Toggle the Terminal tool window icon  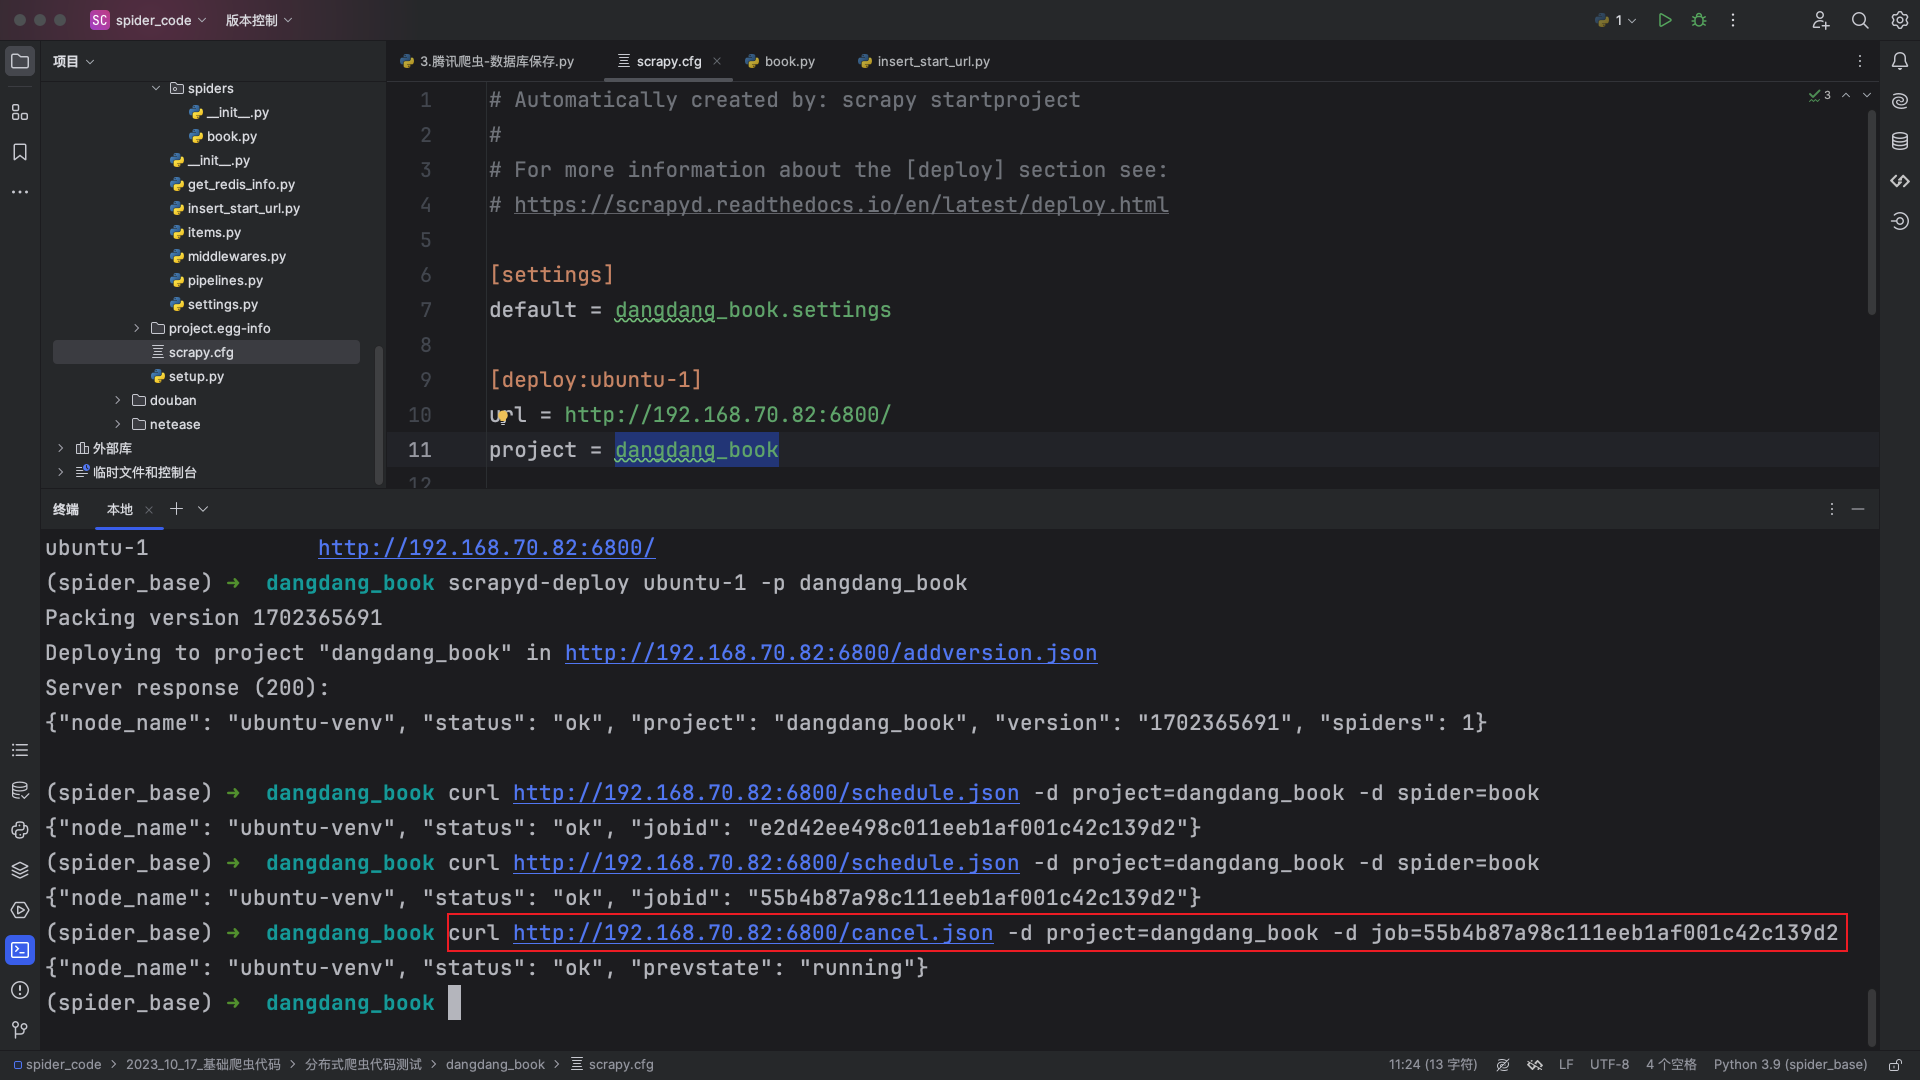20,950
